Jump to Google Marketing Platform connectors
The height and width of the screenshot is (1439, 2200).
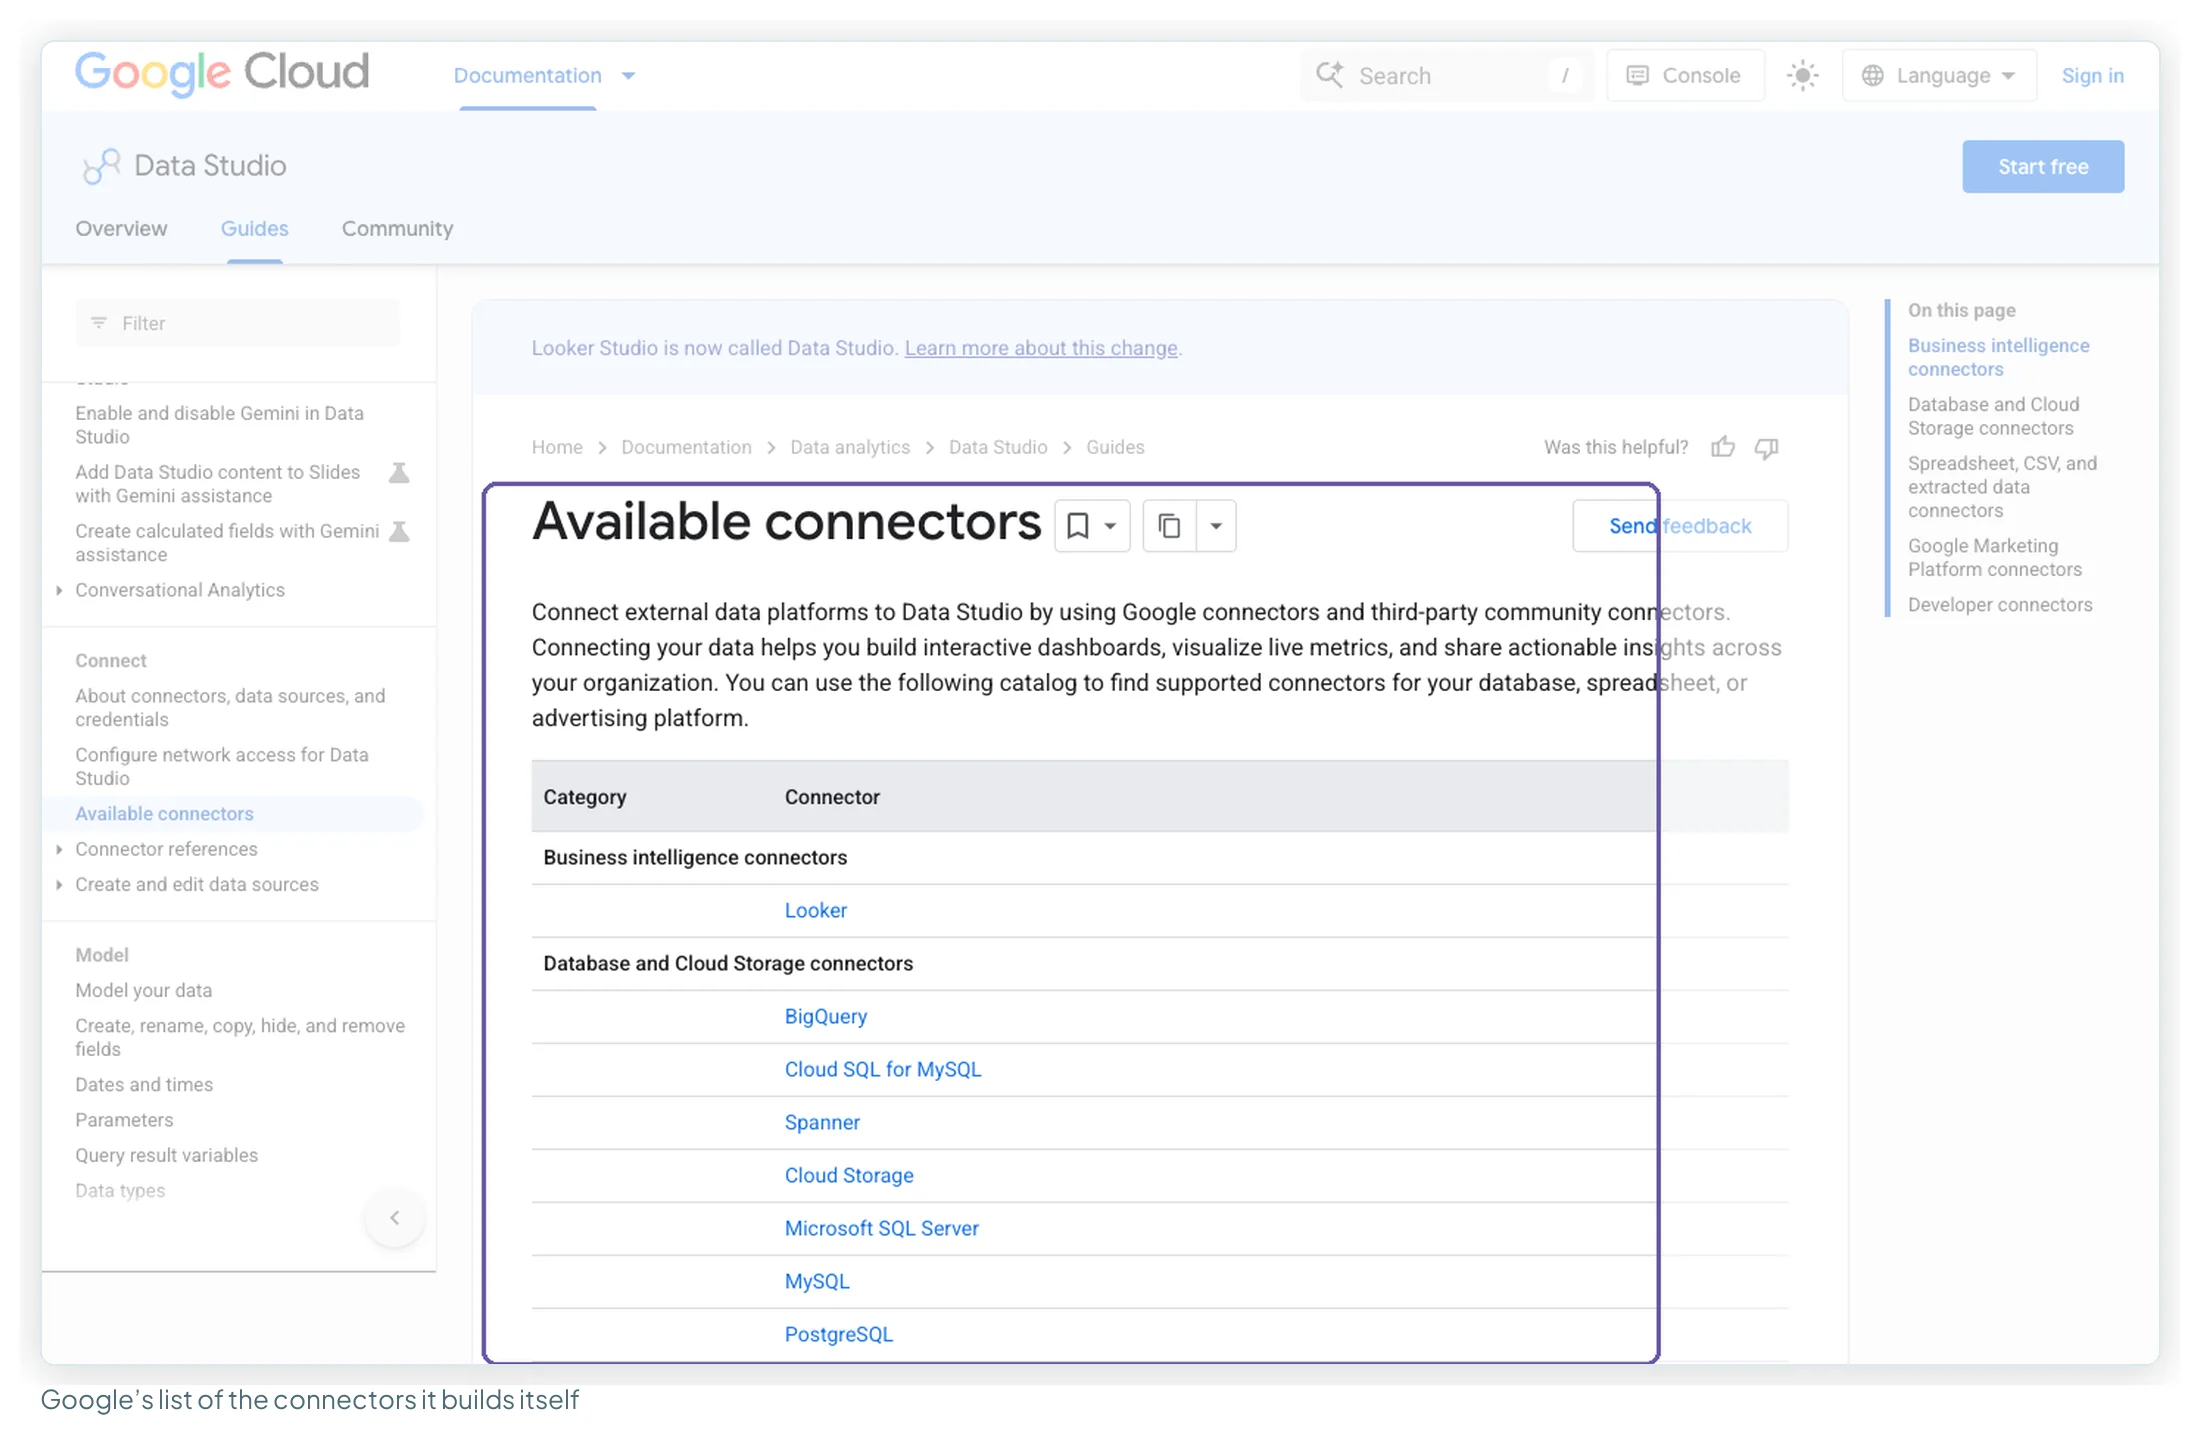point(1994,558)
